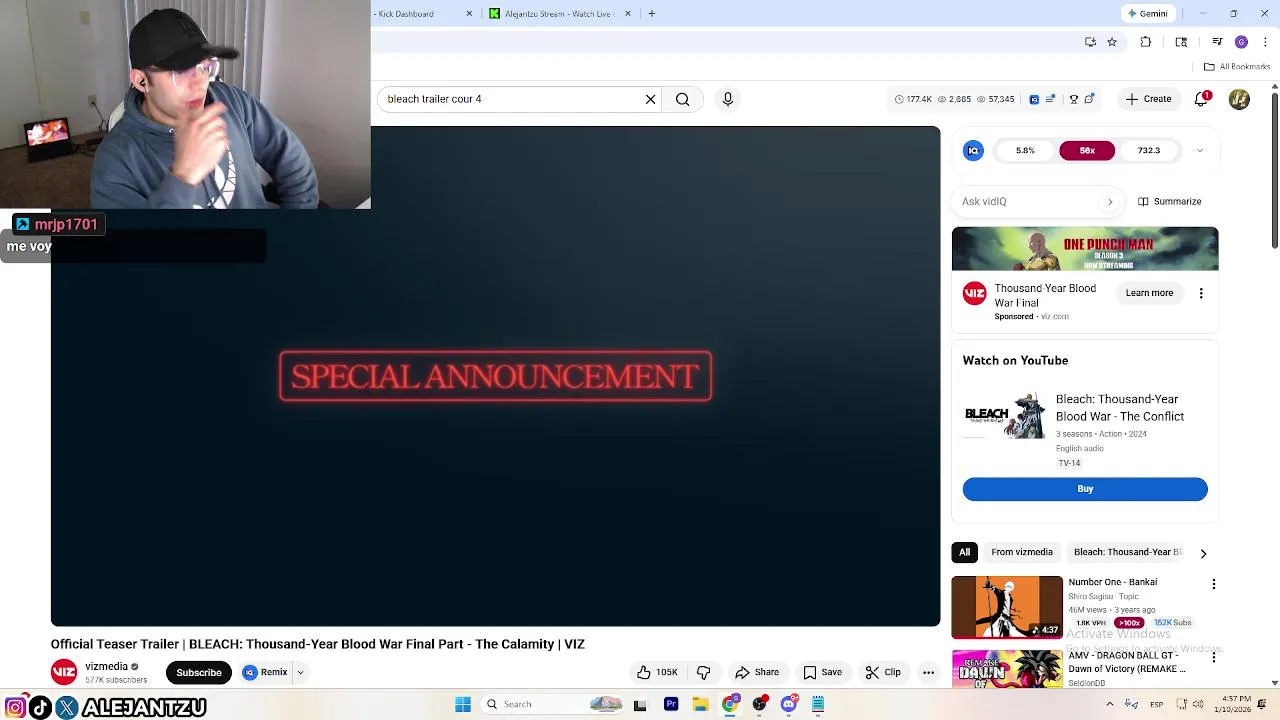Open Chrome extensions puzzle icon
The image size is (1280, 720).
point(1146,42)
